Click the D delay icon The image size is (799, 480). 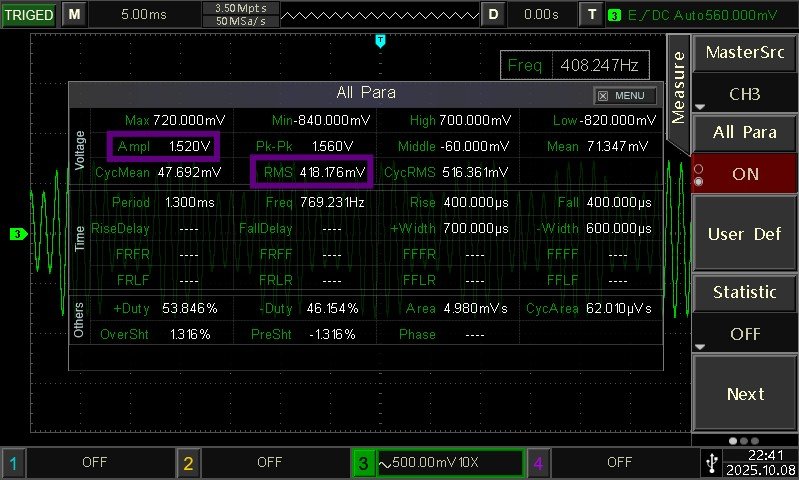point(493,14)
